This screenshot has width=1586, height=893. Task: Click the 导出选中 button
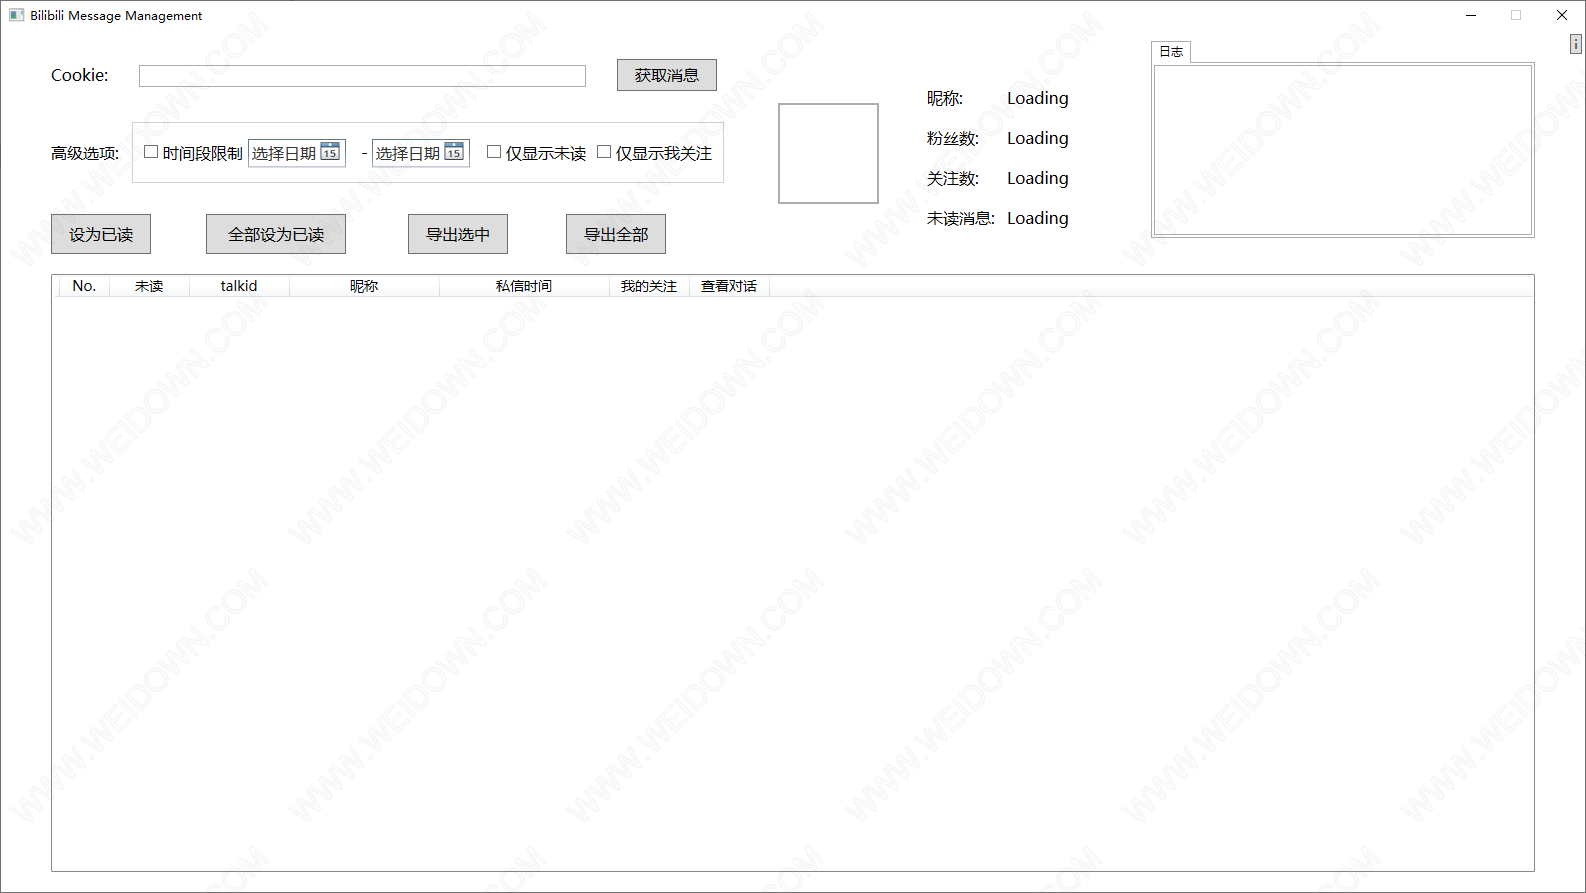tap(458, 234)
